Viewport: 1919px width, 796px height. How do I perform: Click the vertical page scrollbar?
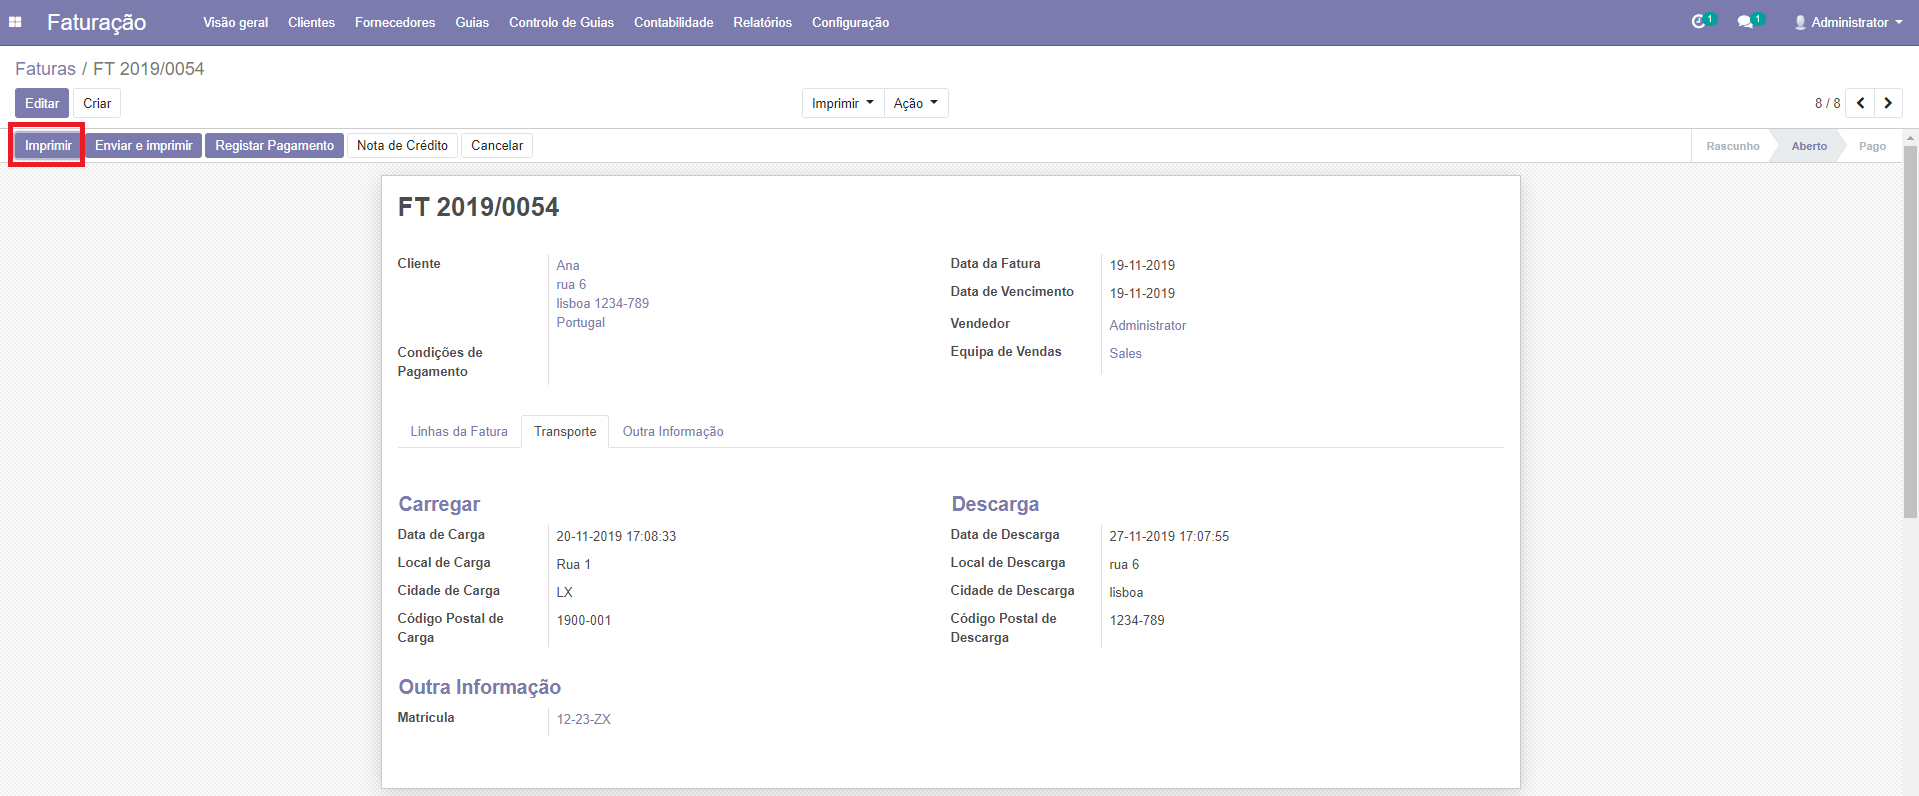coord(1910,330)
